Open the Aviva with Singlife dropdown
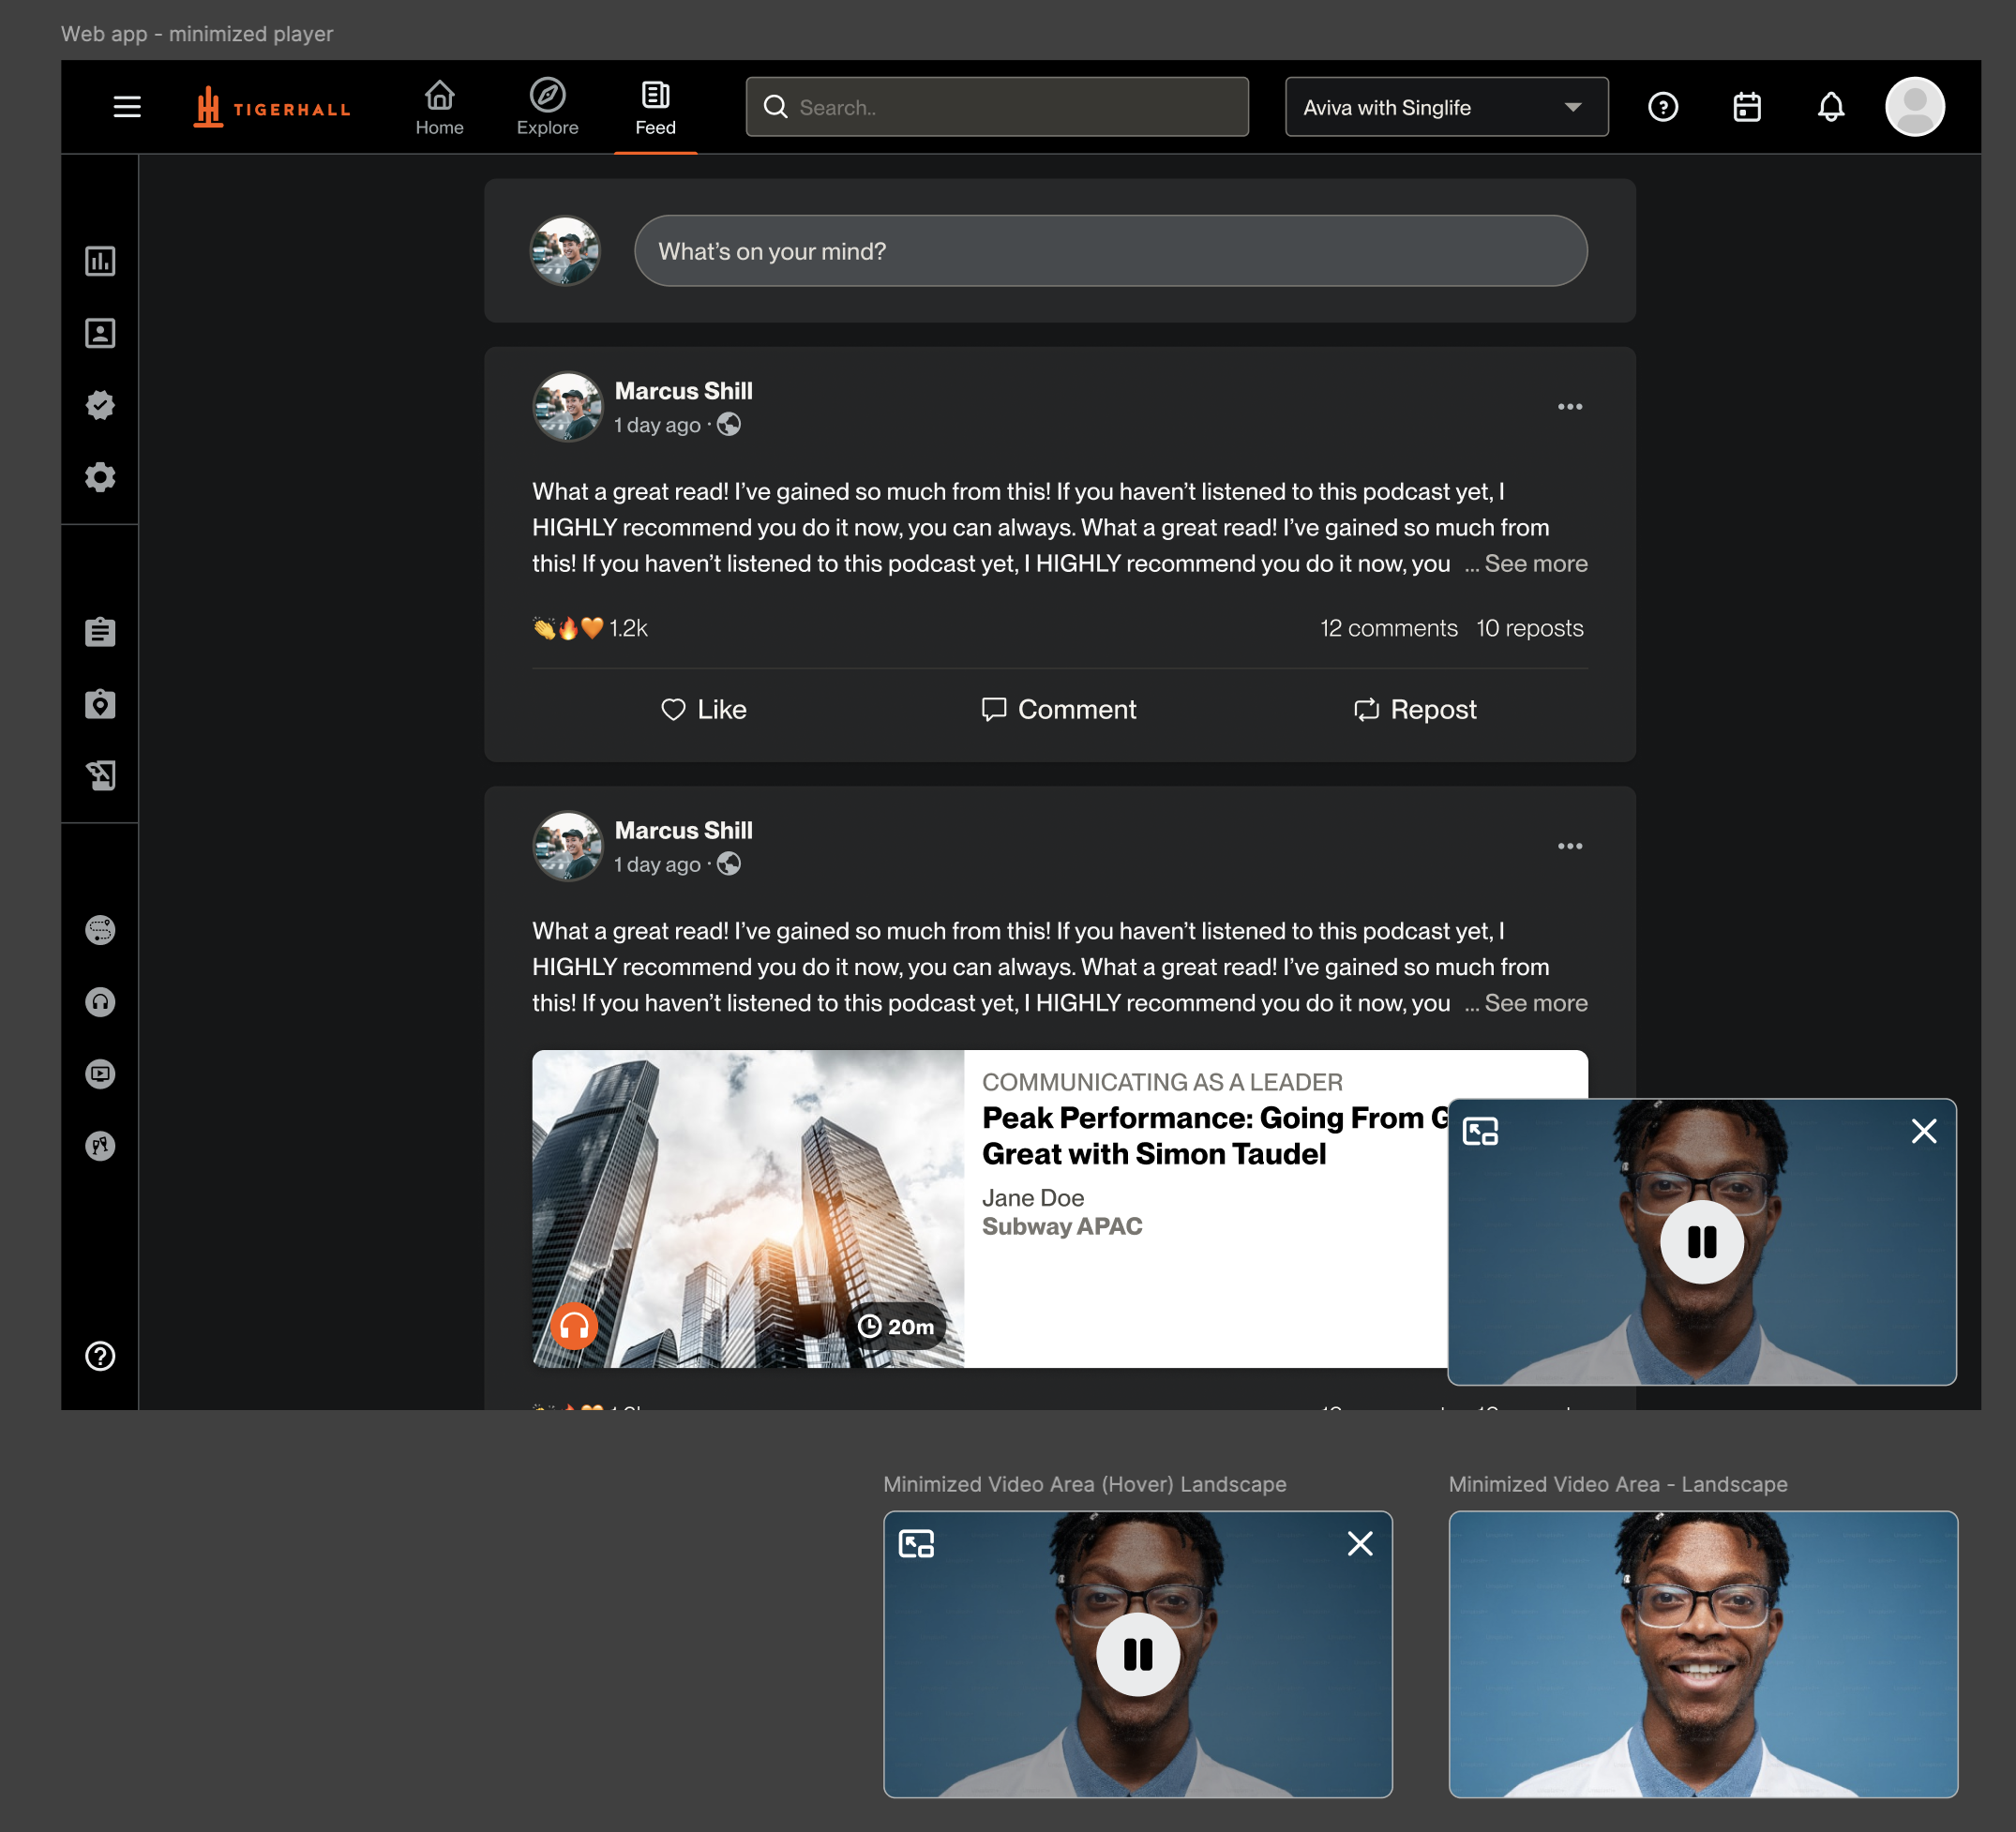Viewport: 2016px width, 1832px height. (x=1446, y=107)
